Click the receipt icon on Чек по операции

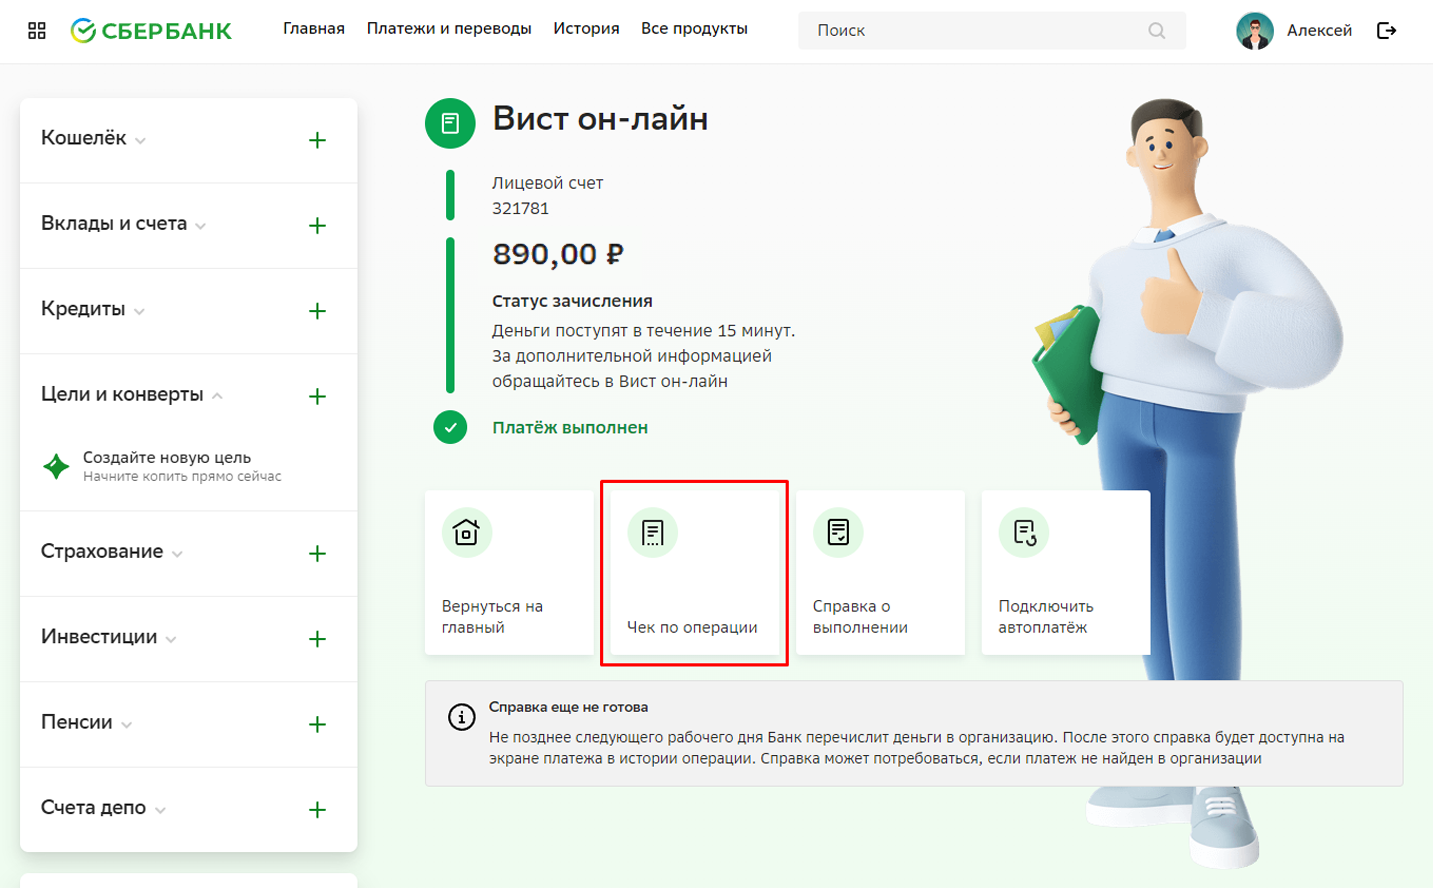(652, 533)
